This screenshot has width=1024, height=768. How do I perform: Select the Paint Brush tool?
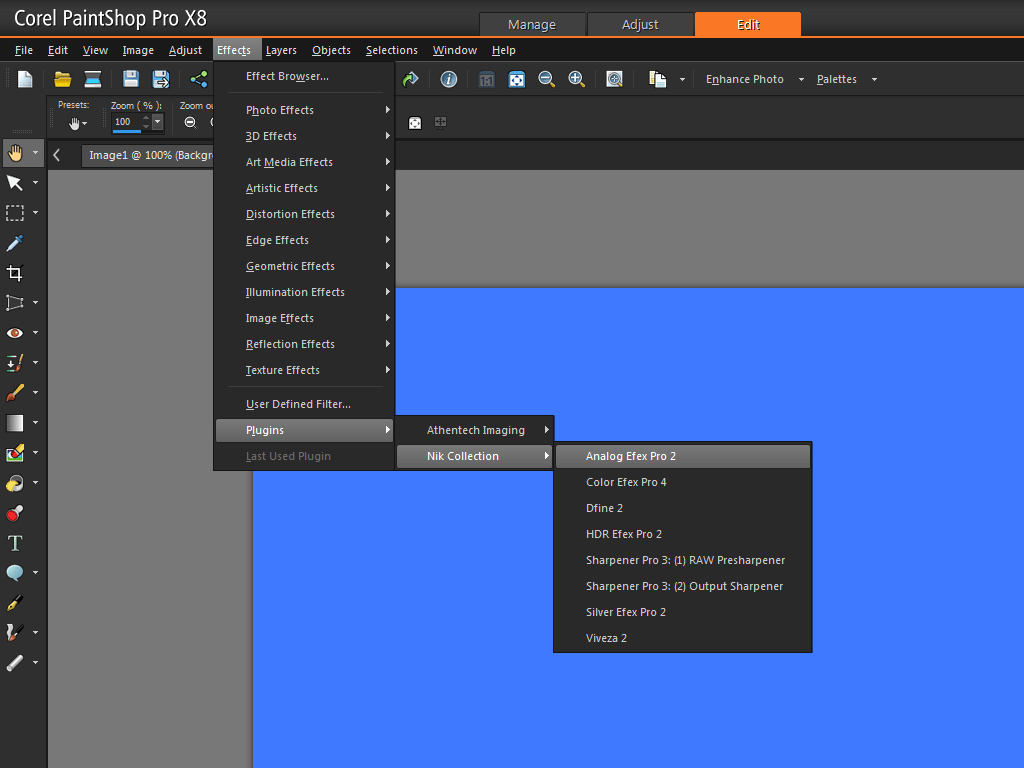(17, 392)
